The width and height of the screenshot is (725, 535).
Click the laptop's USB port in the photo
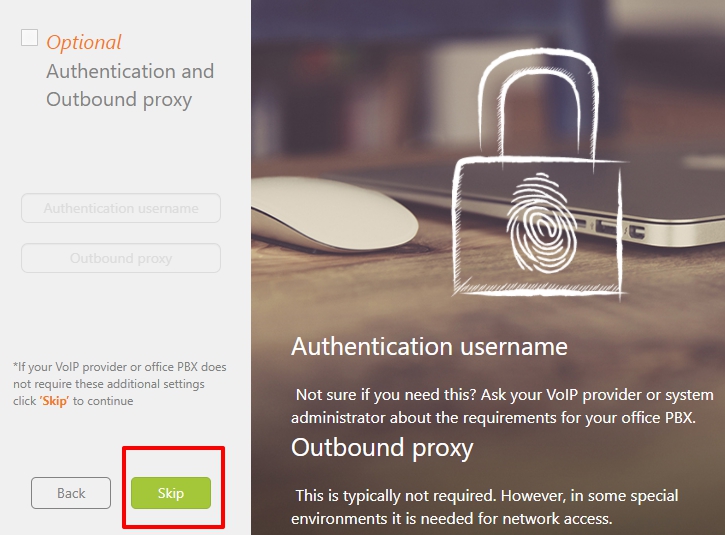(x=606, y=228)
